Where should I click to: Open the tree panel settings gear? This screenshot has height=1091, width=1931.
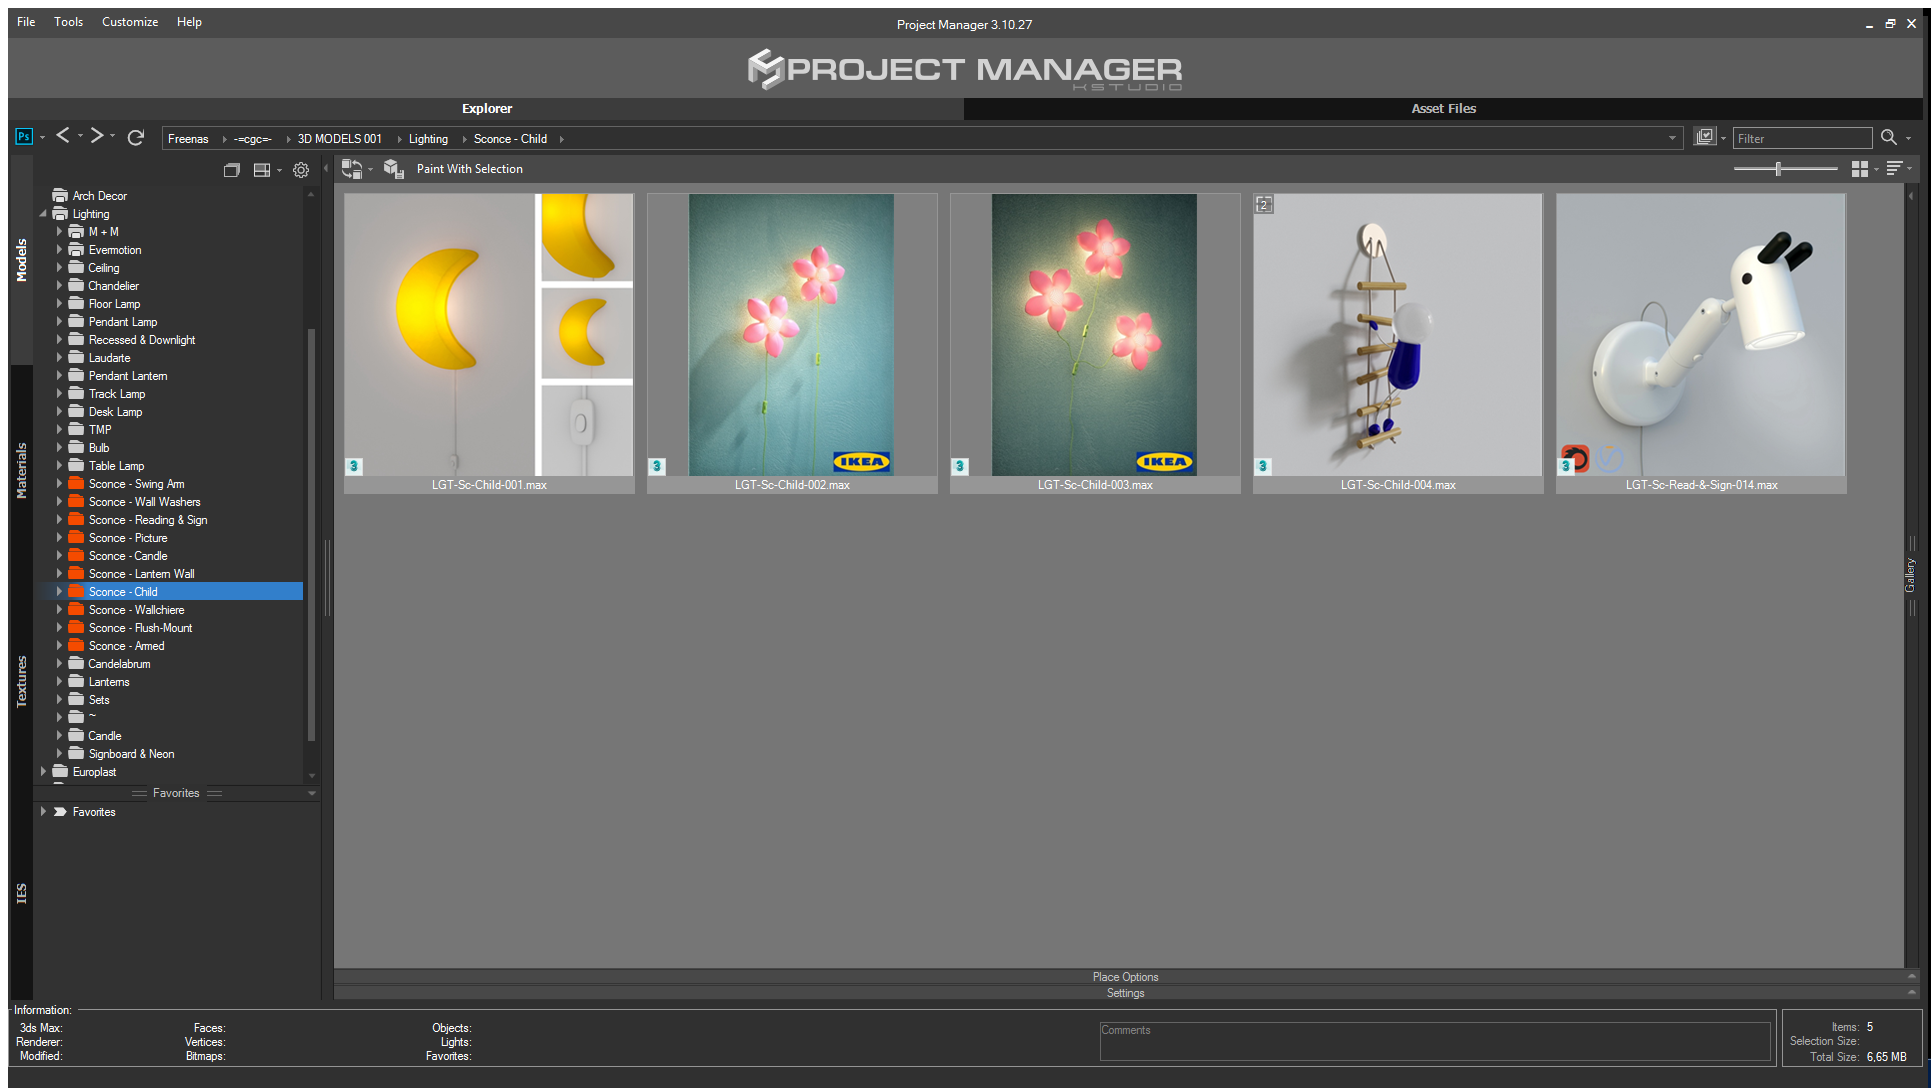point(301,170)
